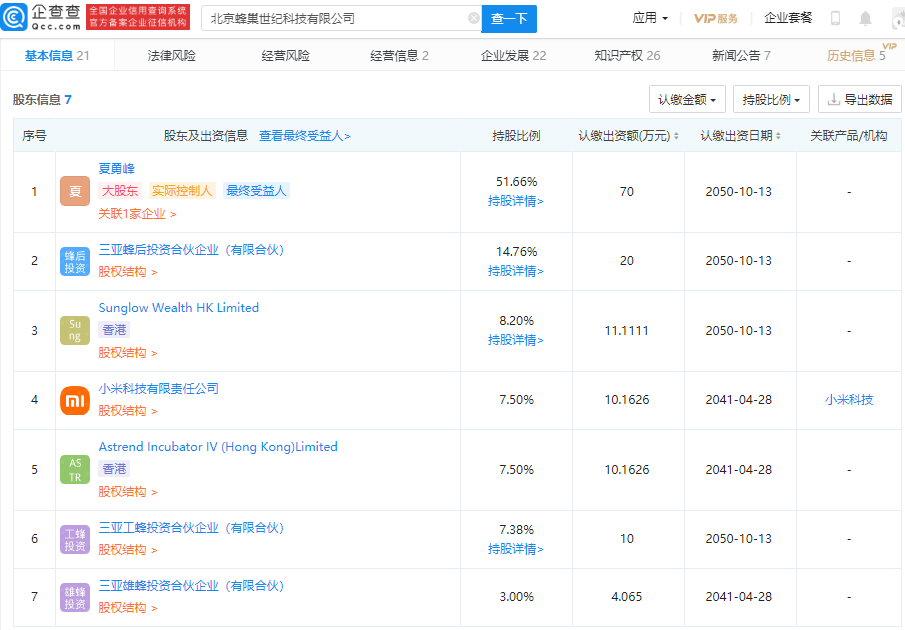Sort by 认缴出资额 column arrows
The height and width of the screenshot is (630, 905).
[x=676, y=136]
